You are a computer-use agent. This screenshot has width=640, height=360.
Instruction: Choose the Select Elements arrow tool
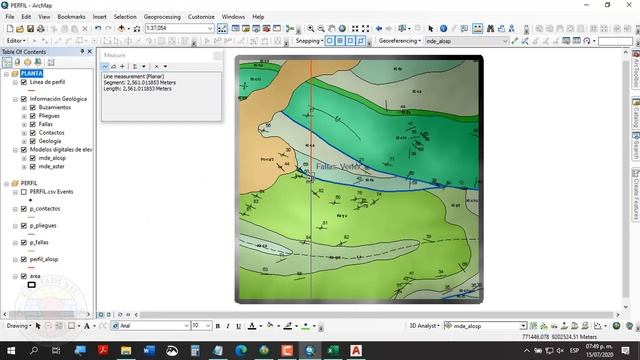pos(431,29)
